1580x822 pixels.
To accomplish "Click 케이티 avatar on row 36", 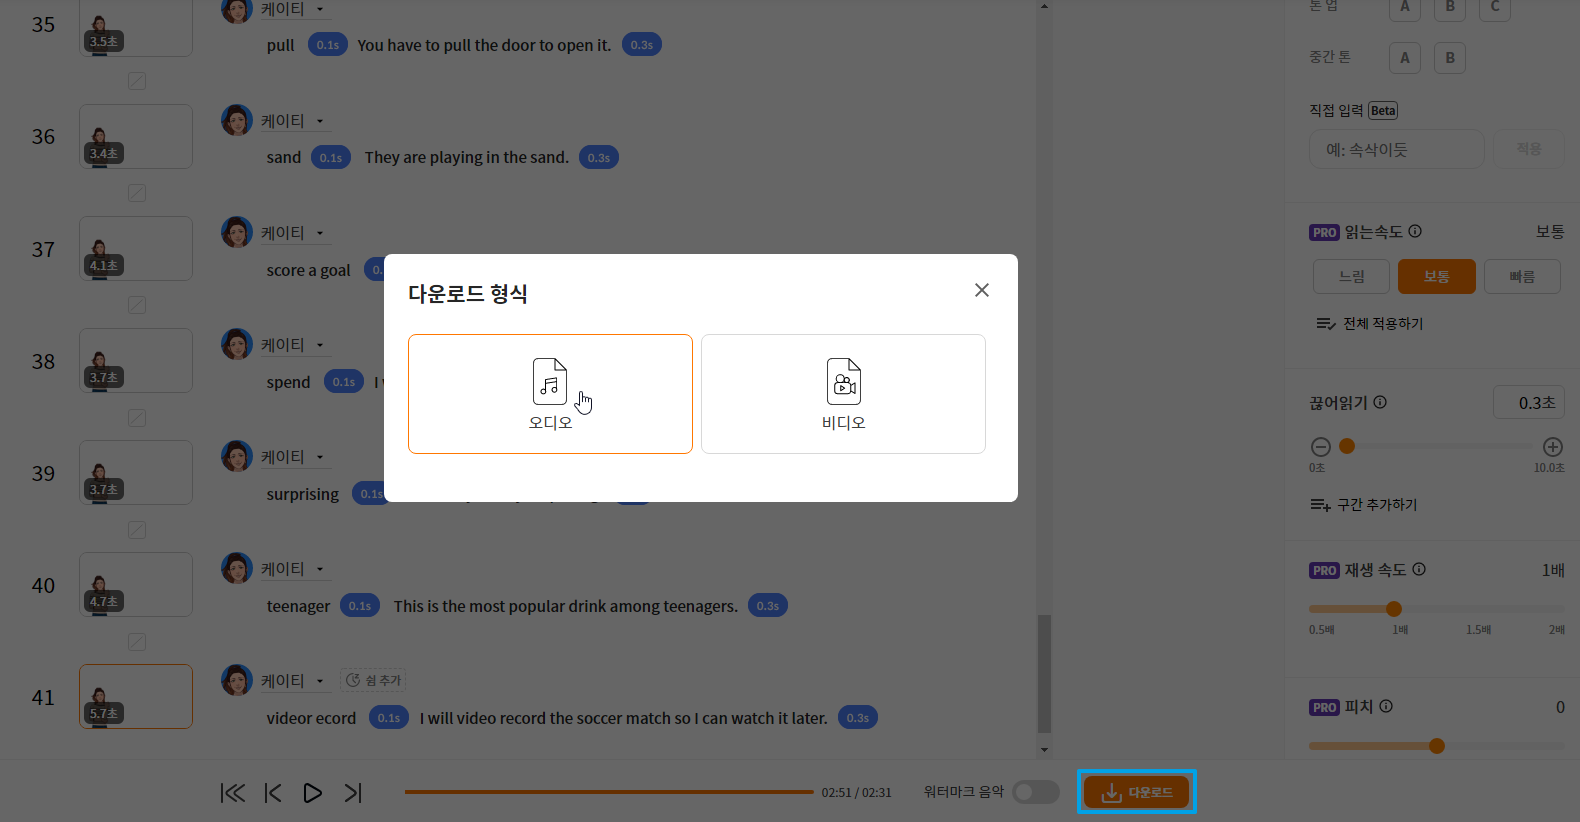I will [237, 120].
